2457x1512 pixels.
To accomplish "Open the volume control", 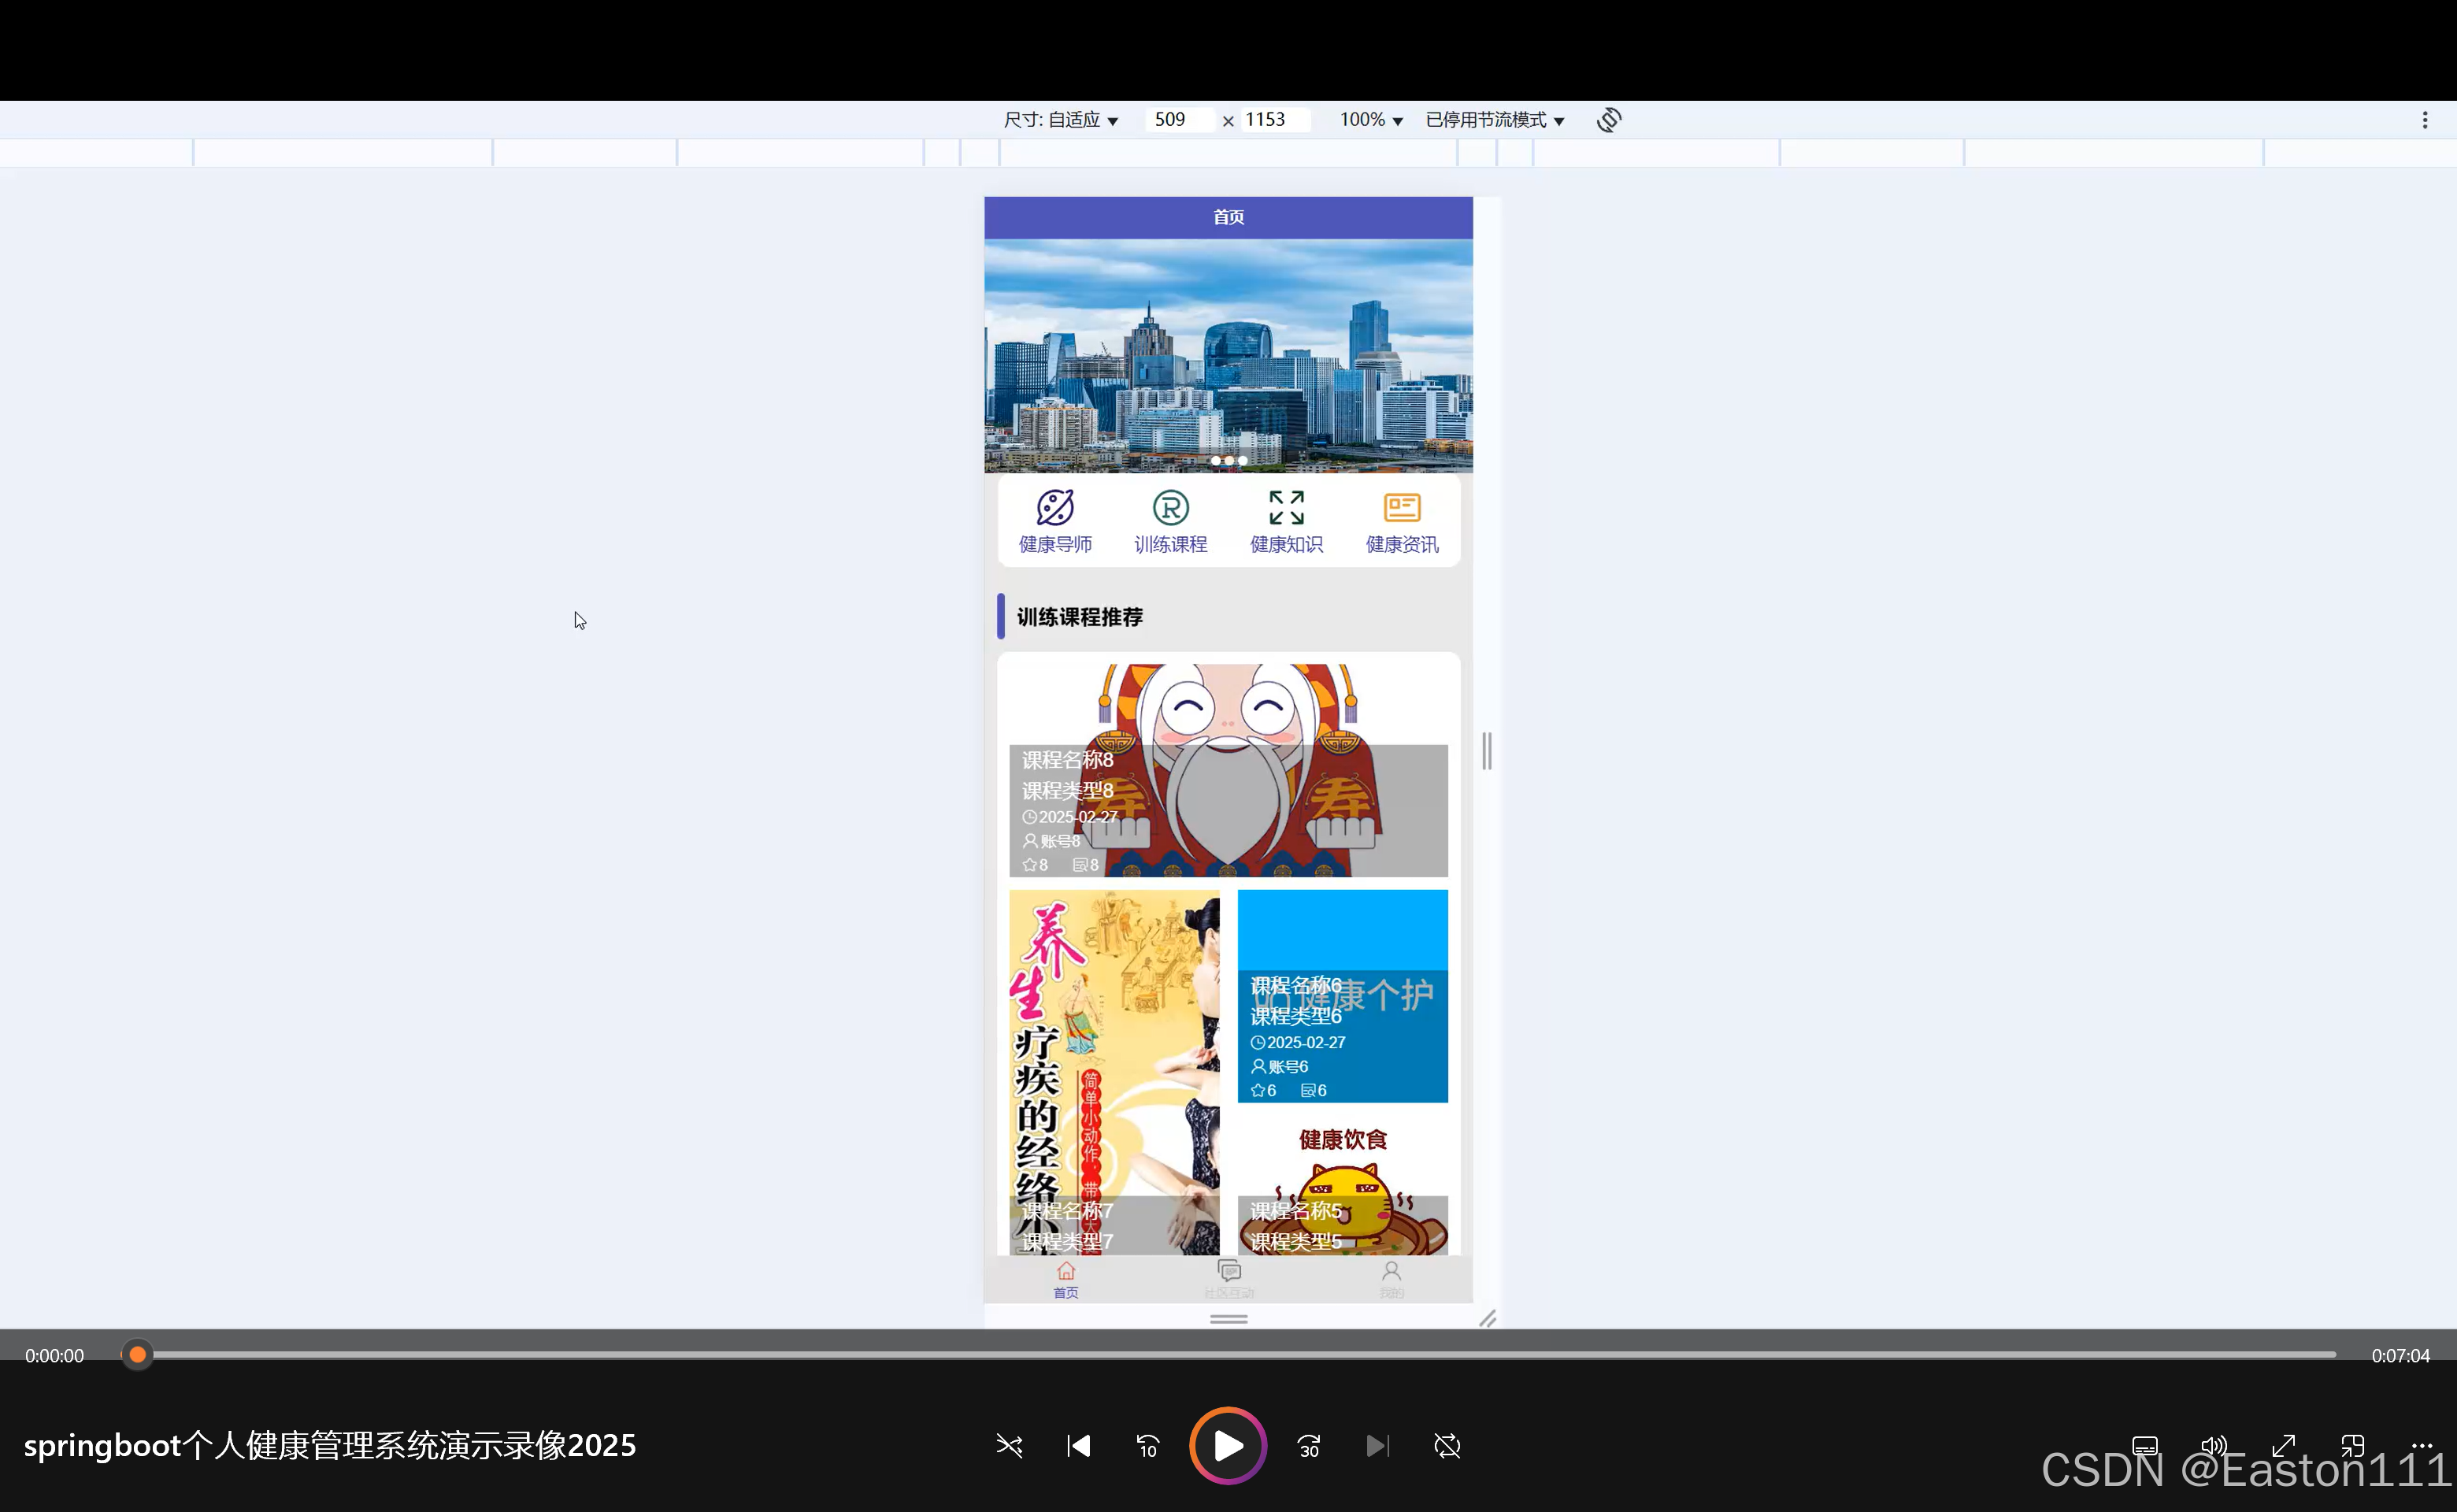I will [x=2214, y=1446].
